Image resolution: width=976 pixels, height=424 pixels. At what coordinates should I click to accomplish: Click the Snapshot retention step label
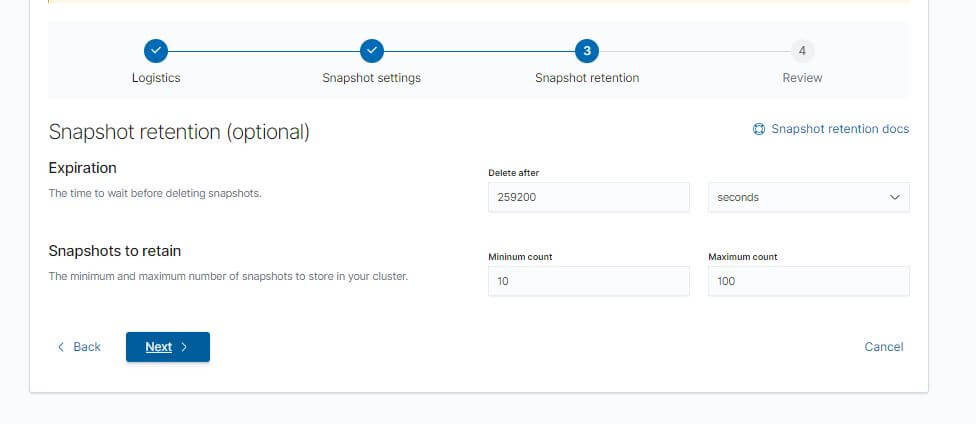click(x=587, y=78)
